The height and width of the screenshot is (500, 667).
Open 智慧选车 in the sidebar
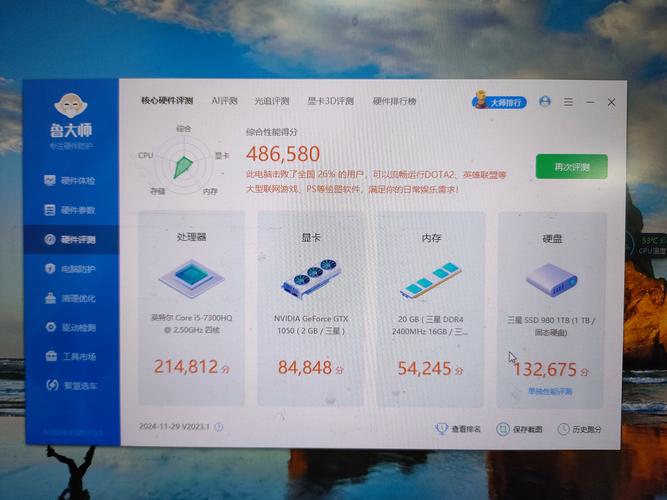coord(71,386)
